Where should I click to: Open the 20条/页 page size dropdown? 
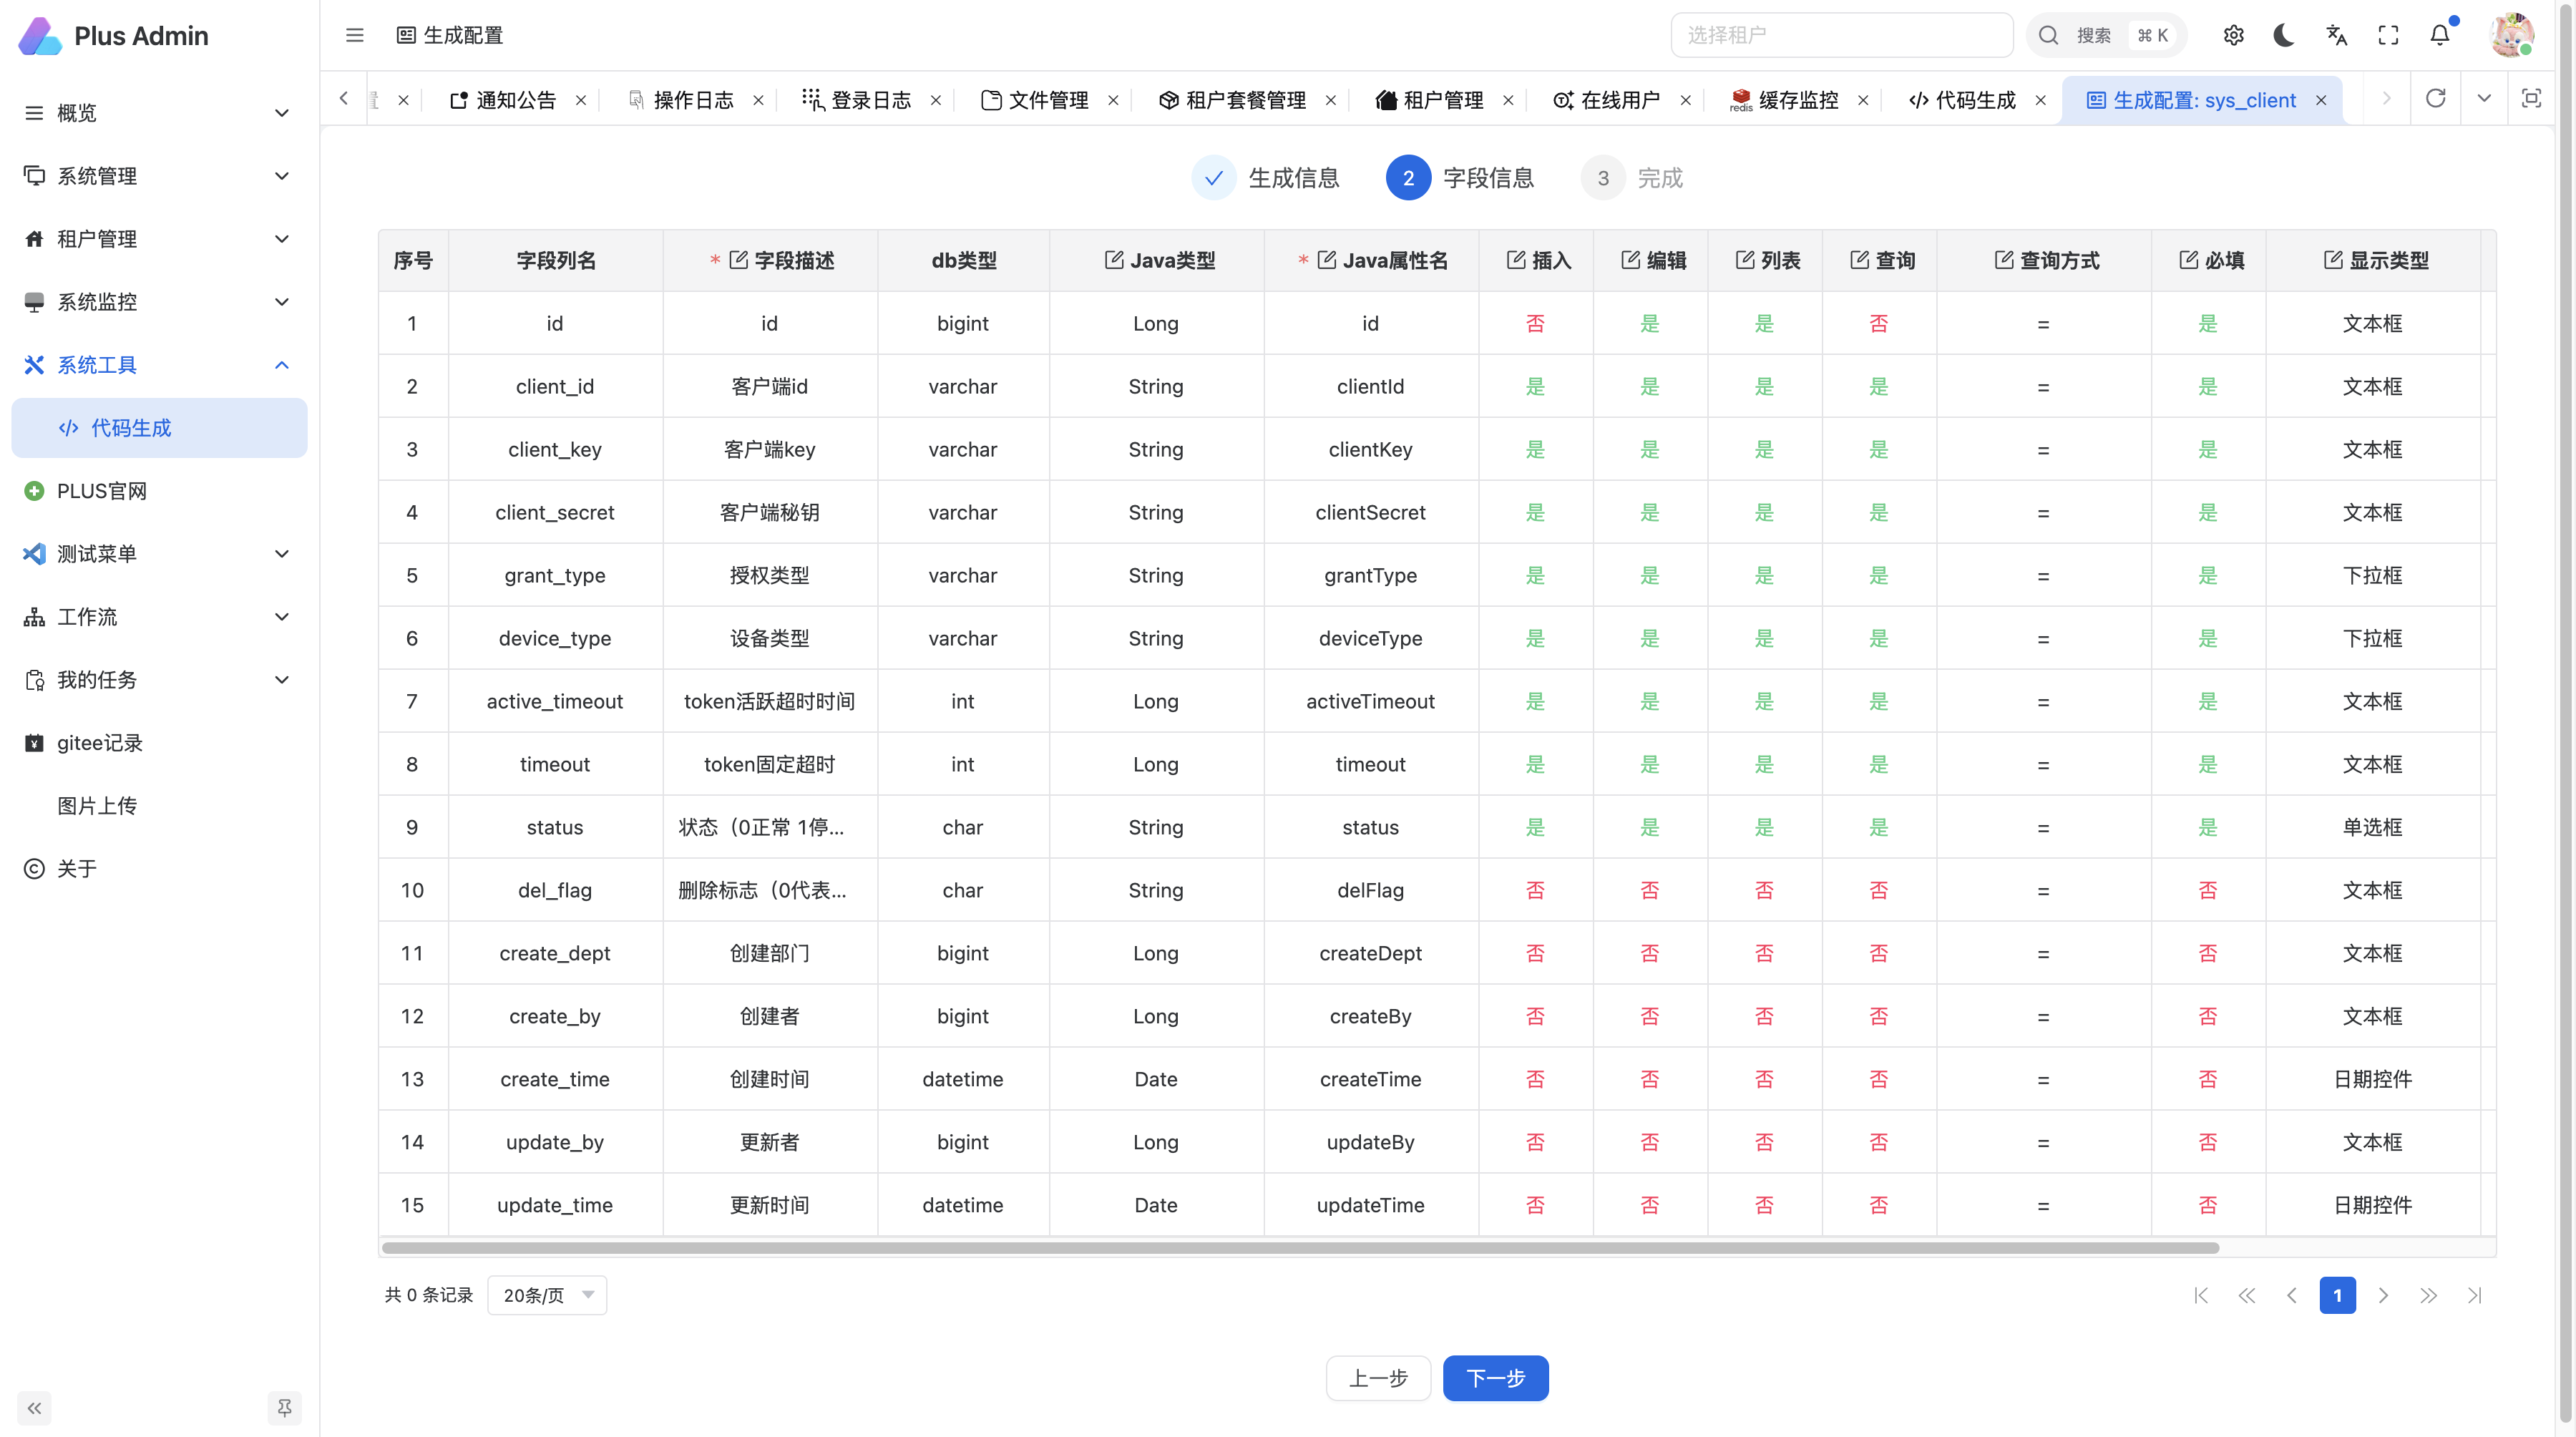pyautogui.click(x=547, y=1295)
